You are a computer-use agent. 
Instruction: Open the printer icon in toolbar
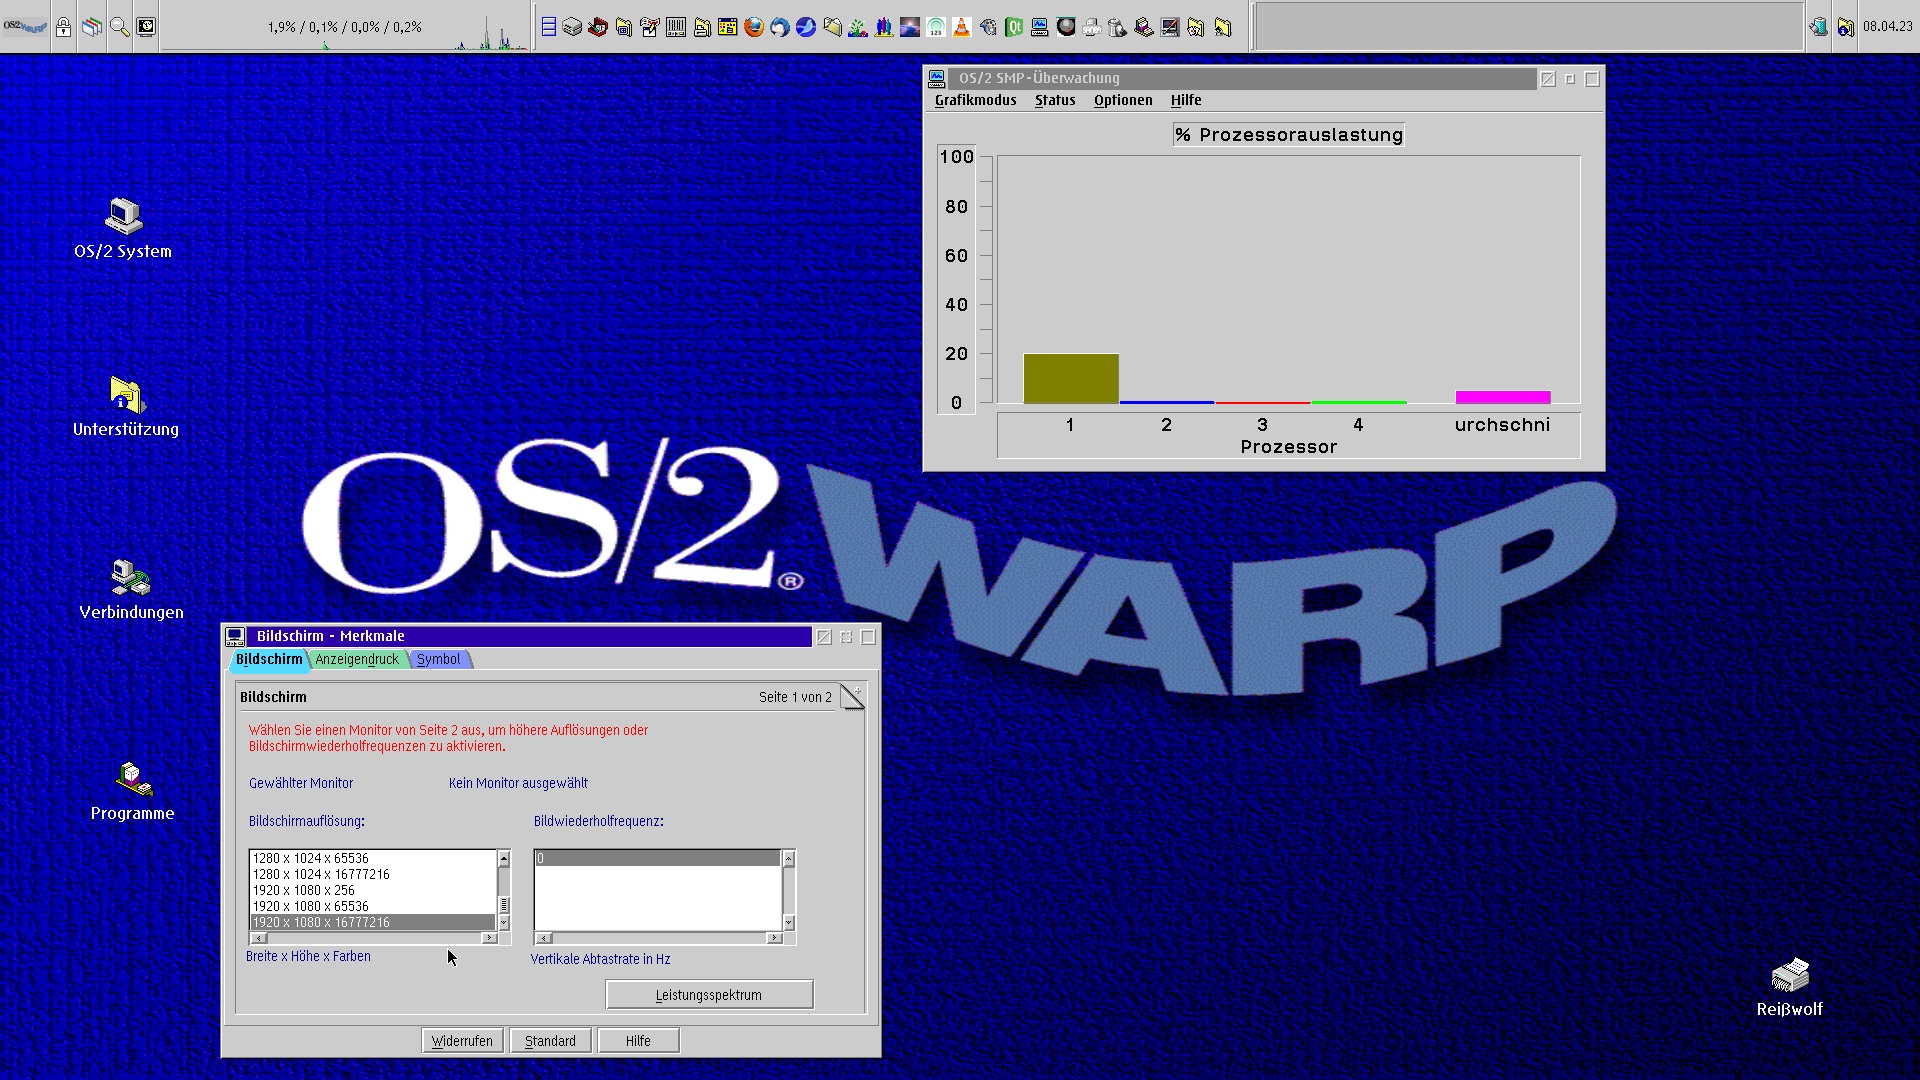pyautogui.click(x=1092, y=27)
